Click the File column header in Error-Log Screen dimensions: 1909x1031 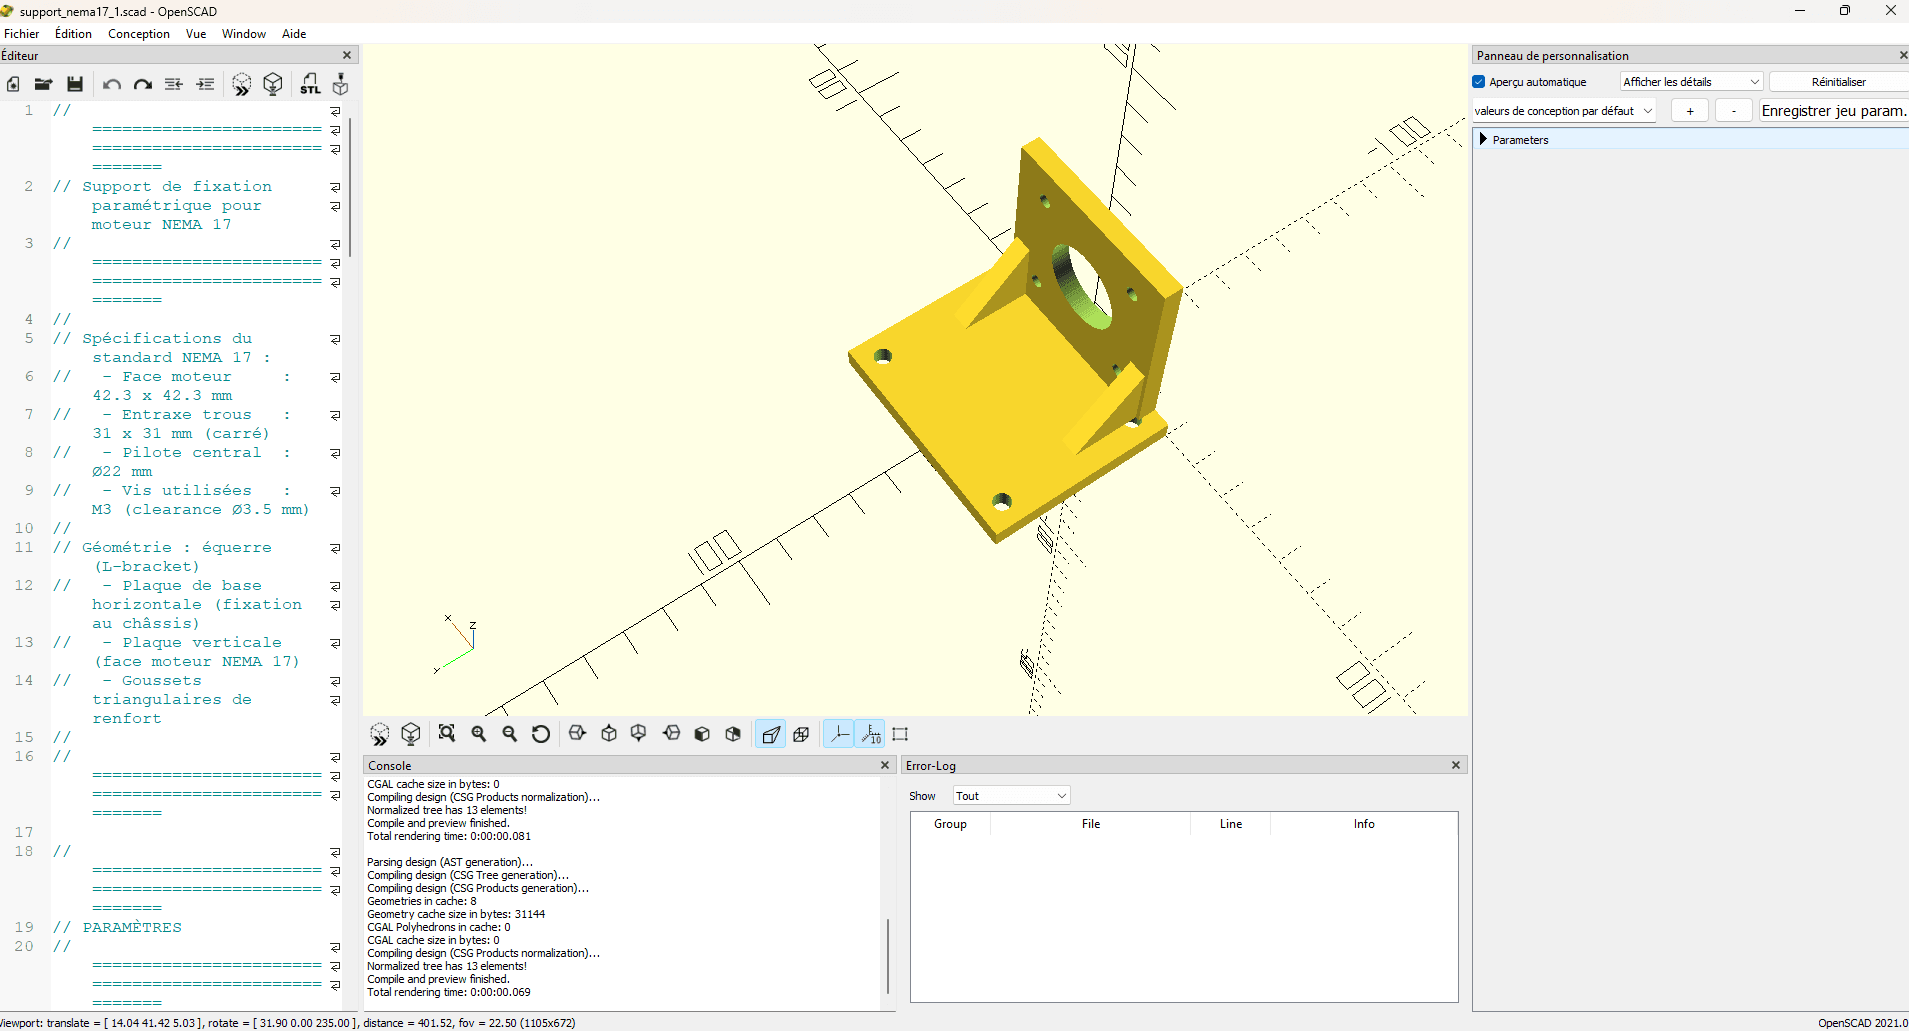coord(1090,824)
